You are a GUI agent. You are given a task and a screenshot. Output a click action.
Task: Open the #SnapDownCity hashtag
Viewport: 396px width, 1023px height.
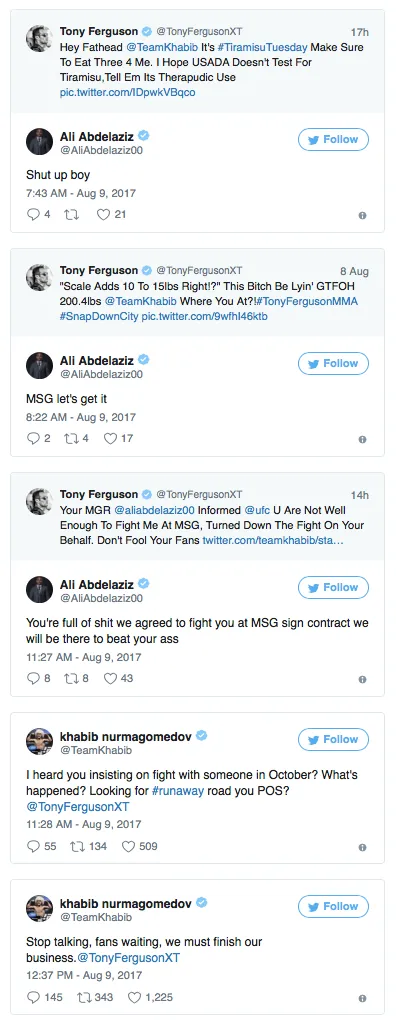(99, 316)
